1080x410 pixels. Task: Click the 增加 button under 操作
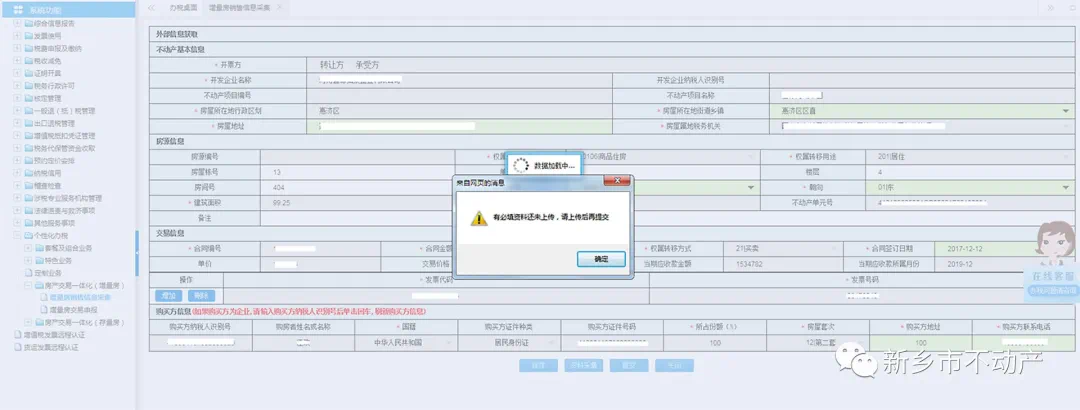coord(169,295)
